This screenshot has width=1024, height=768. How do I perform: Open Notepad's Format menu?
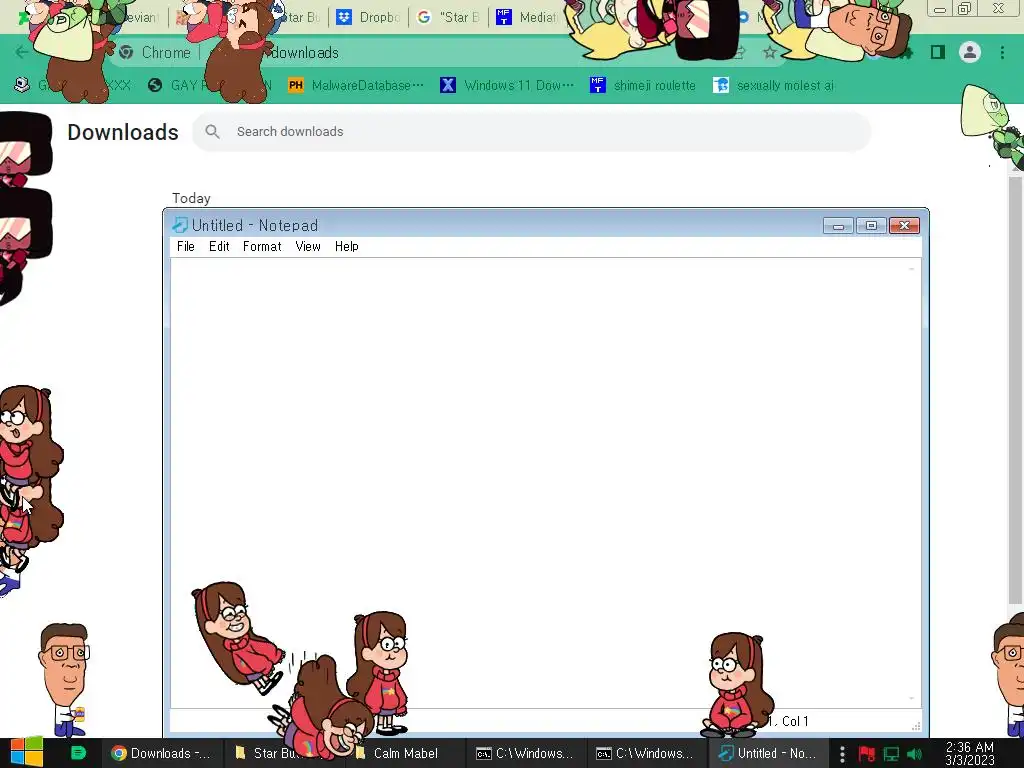pyautogui.click(x=262, y=246)
